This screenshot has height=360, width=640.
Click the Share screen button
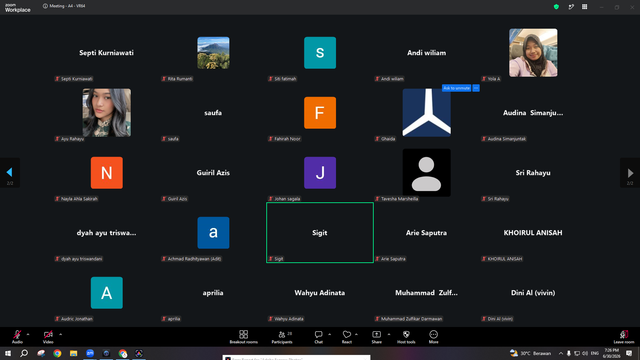pos(376,337)
